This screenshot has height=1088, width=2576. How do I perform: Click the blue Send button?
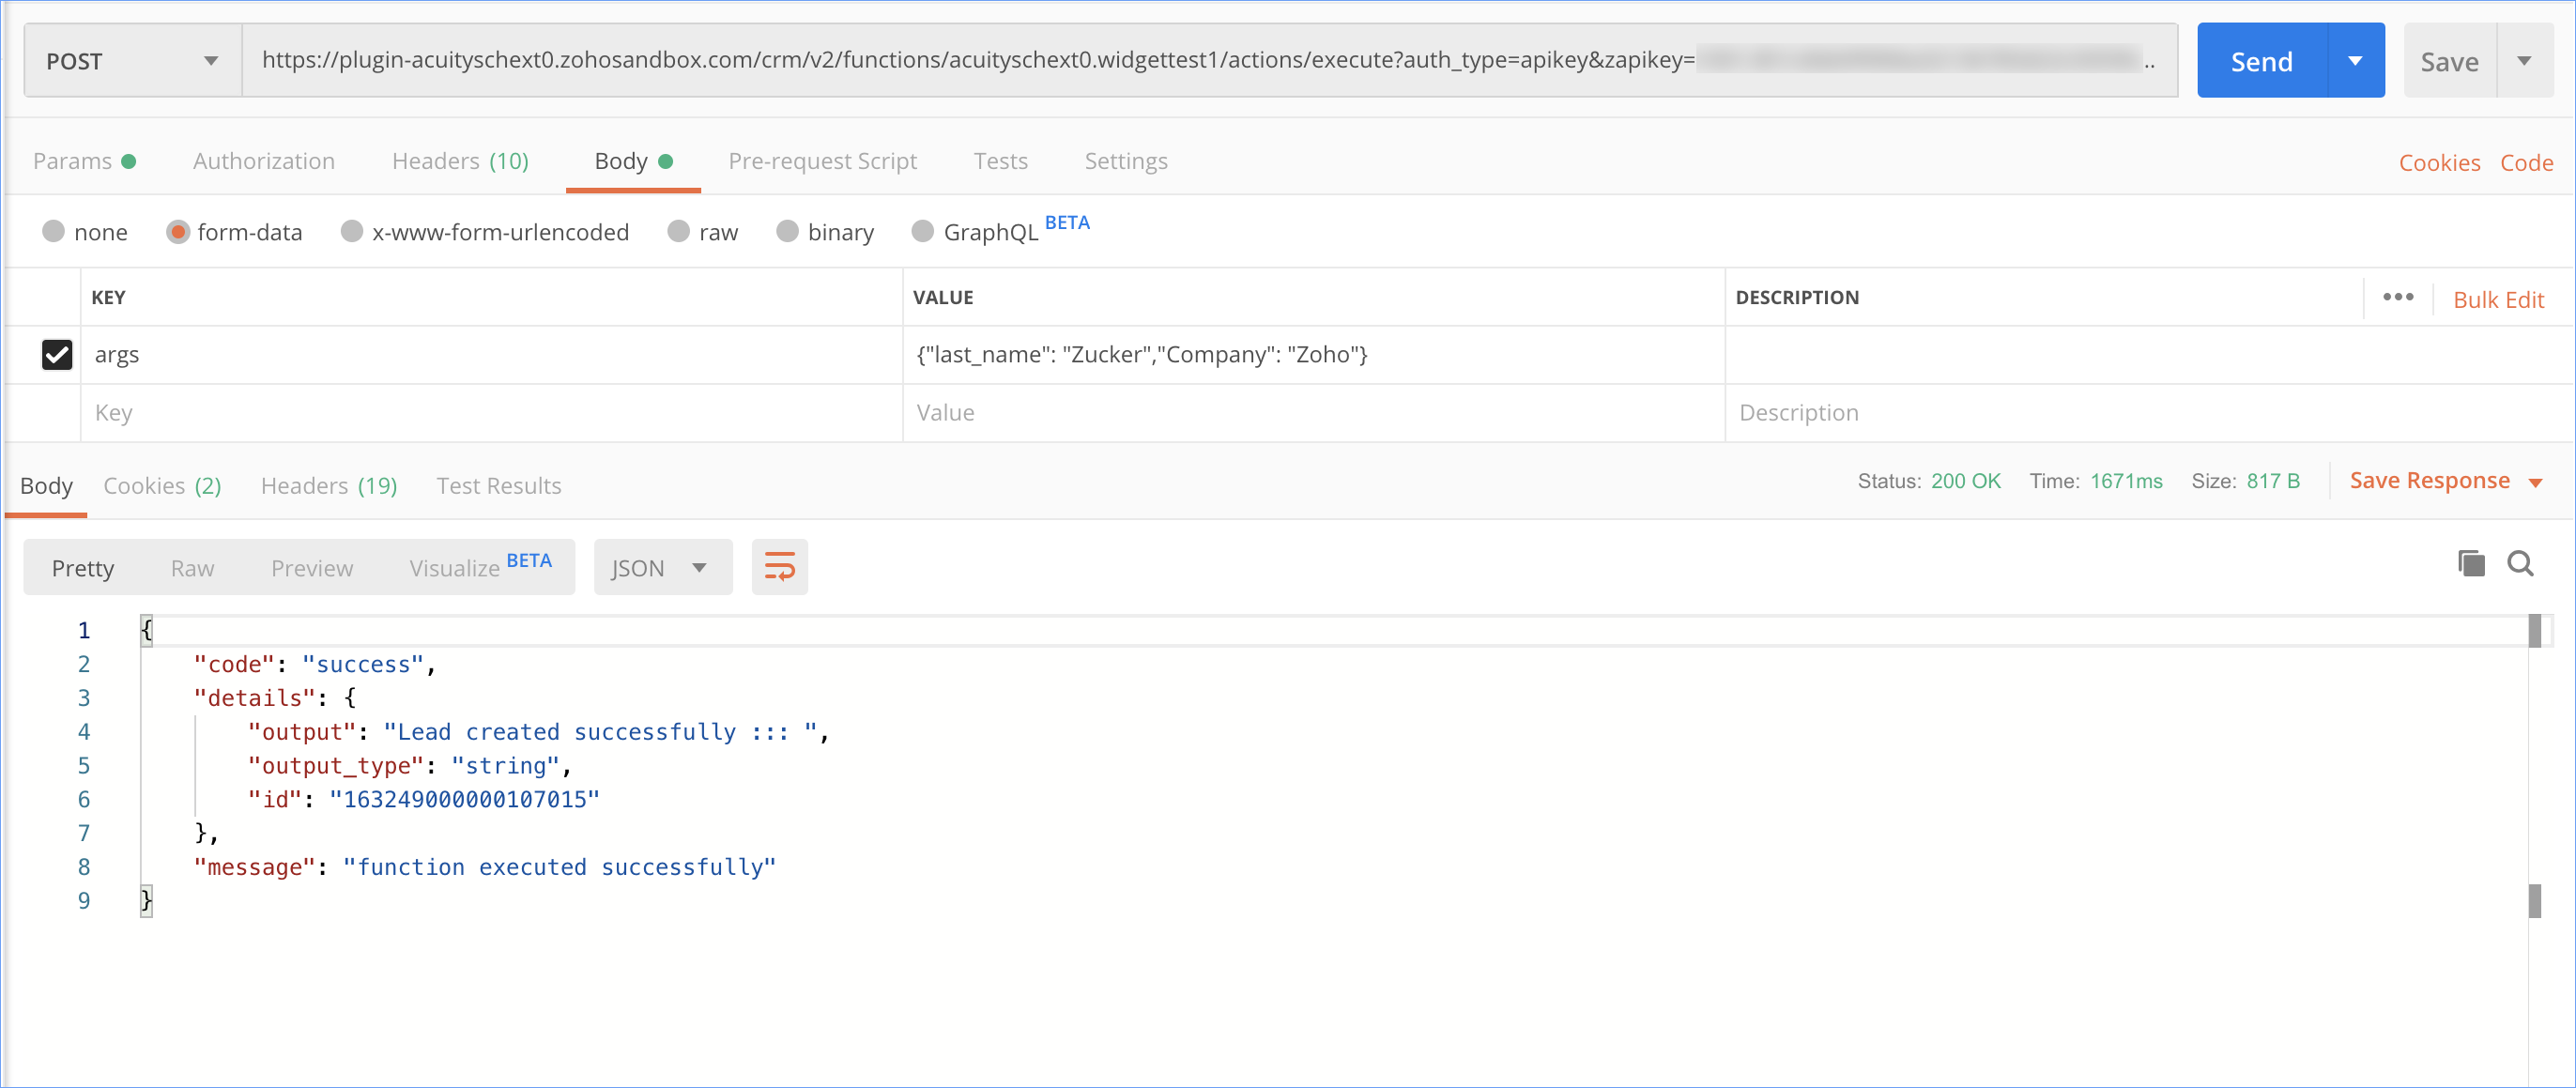2261,61
